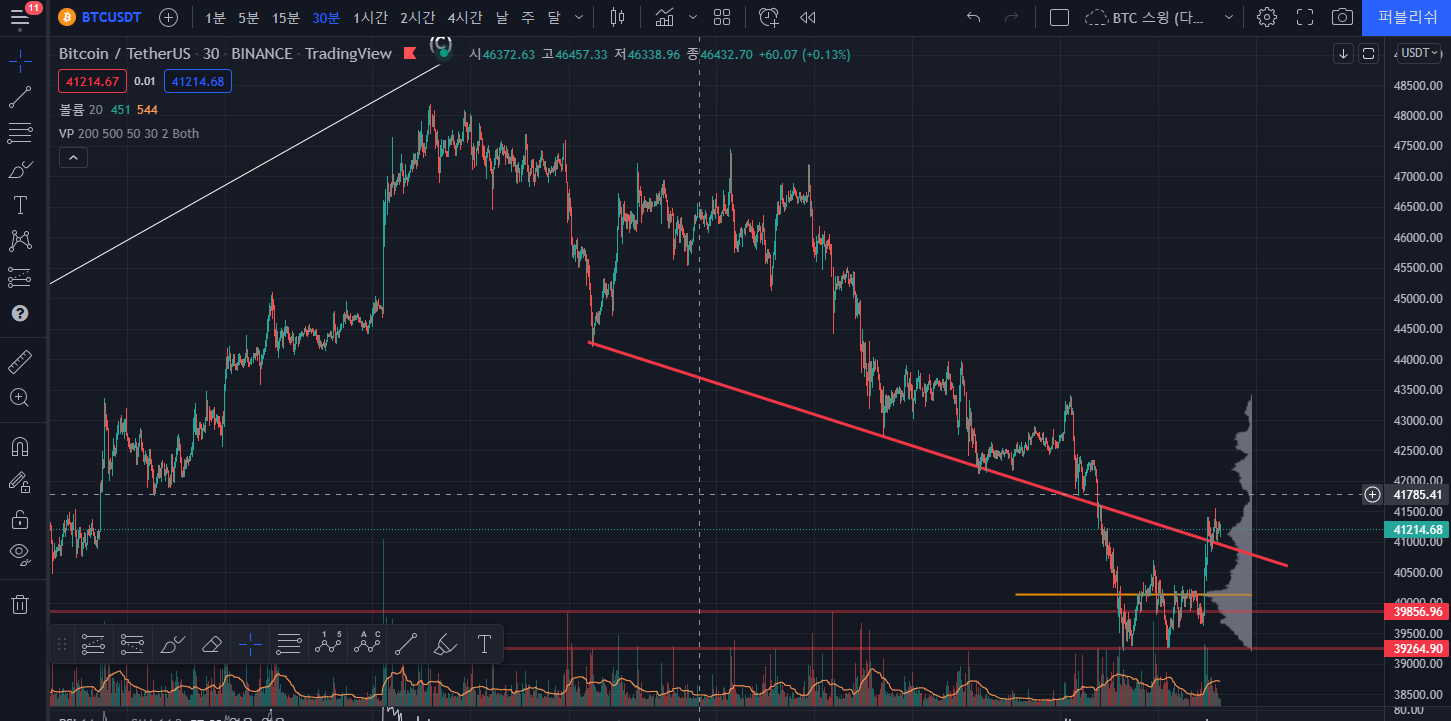
Task: Select the monthly 달 timeframe
Action: coord(554,17)
